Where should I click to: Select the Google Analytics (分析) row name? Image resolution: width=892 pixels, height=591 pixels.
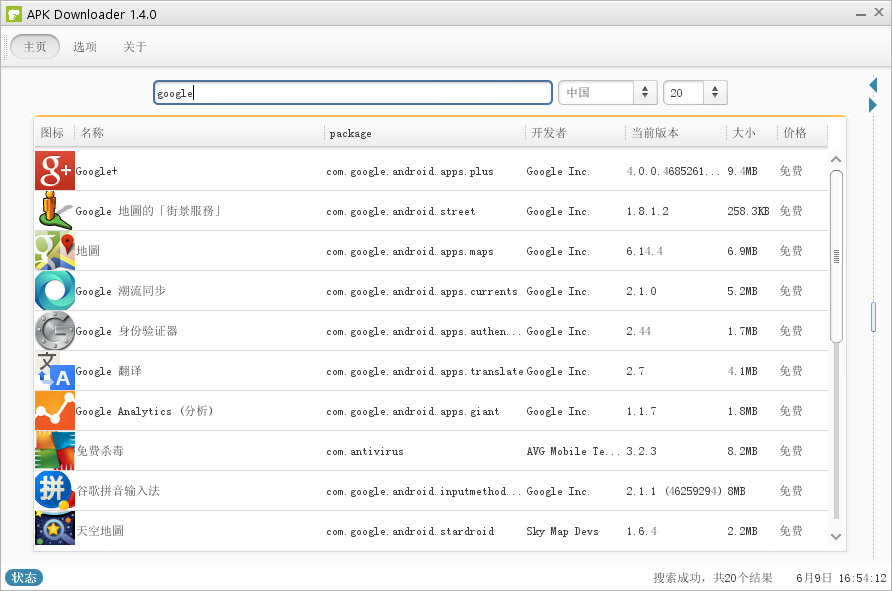(144, 411)
